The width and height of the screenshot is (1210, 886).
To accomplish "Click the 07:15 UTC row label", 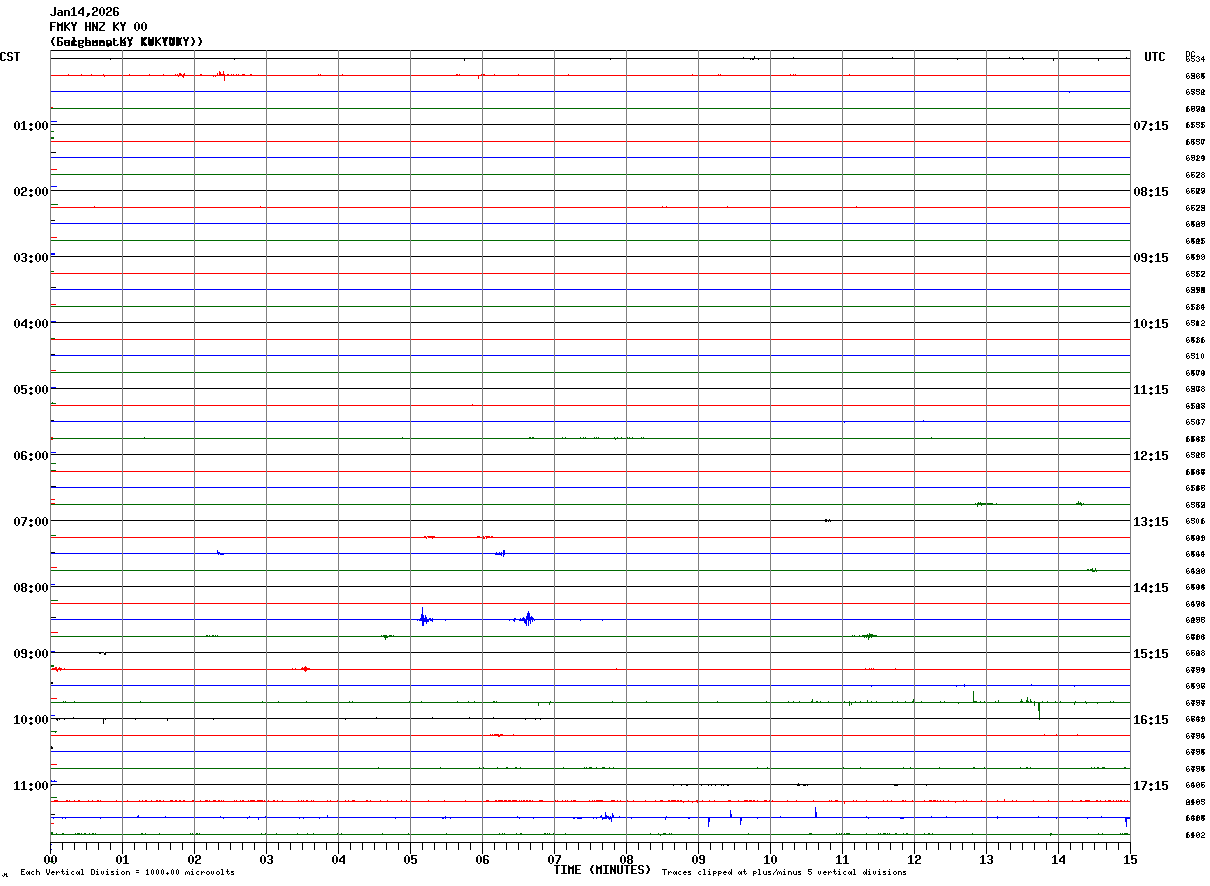I will 1151,126.
